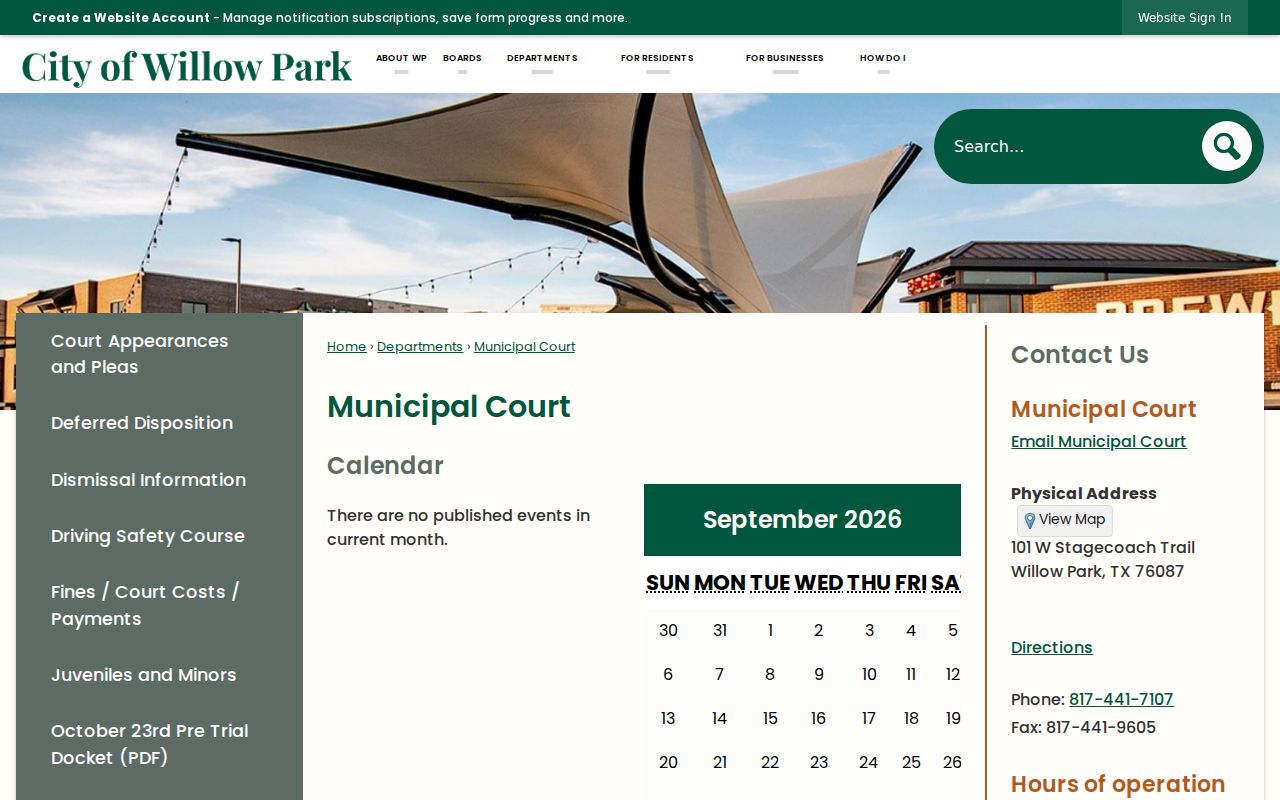The image size is (1280, 800).
Task: Click the Email Municipal Court link
Action: point(1099,441)
